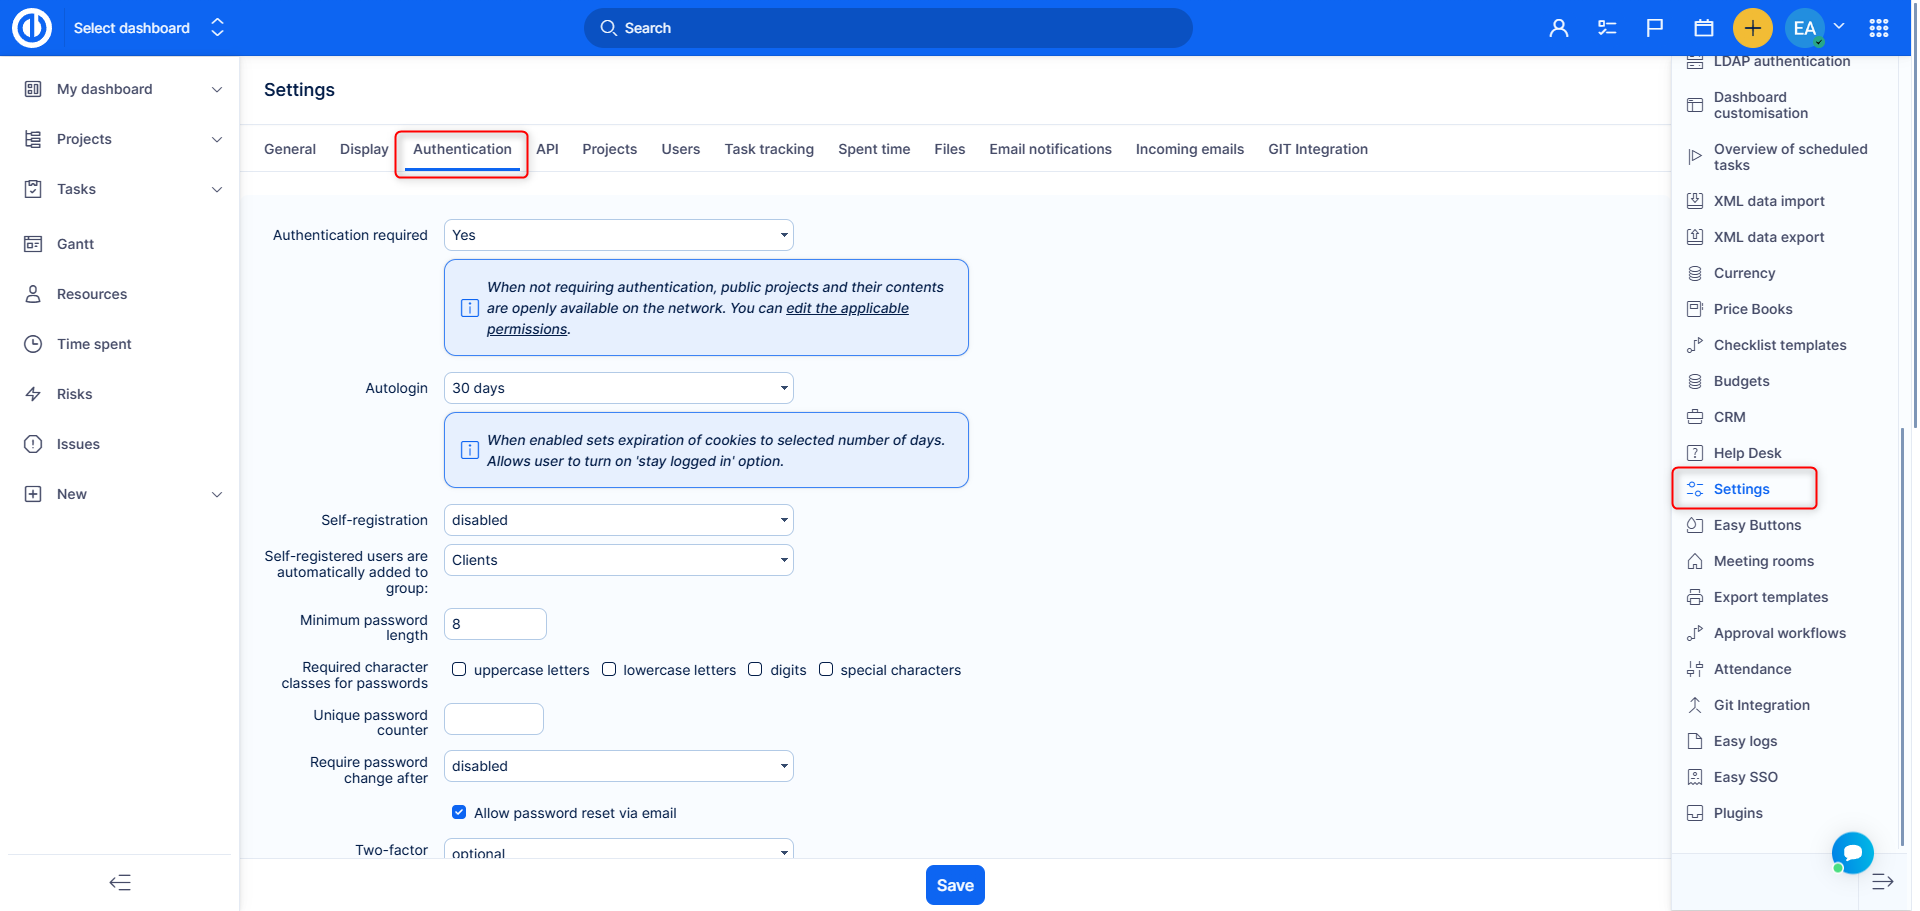Enable uppercase letters requirement checkbox
This screenshot has height=911, width=1920.
pyautogui.click(x=459, y=670)
